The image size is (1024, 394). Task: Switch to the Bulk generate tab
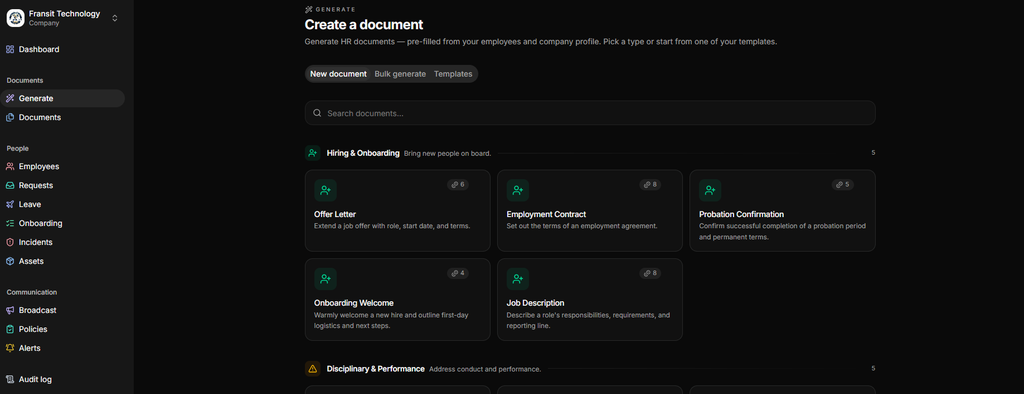400,74
